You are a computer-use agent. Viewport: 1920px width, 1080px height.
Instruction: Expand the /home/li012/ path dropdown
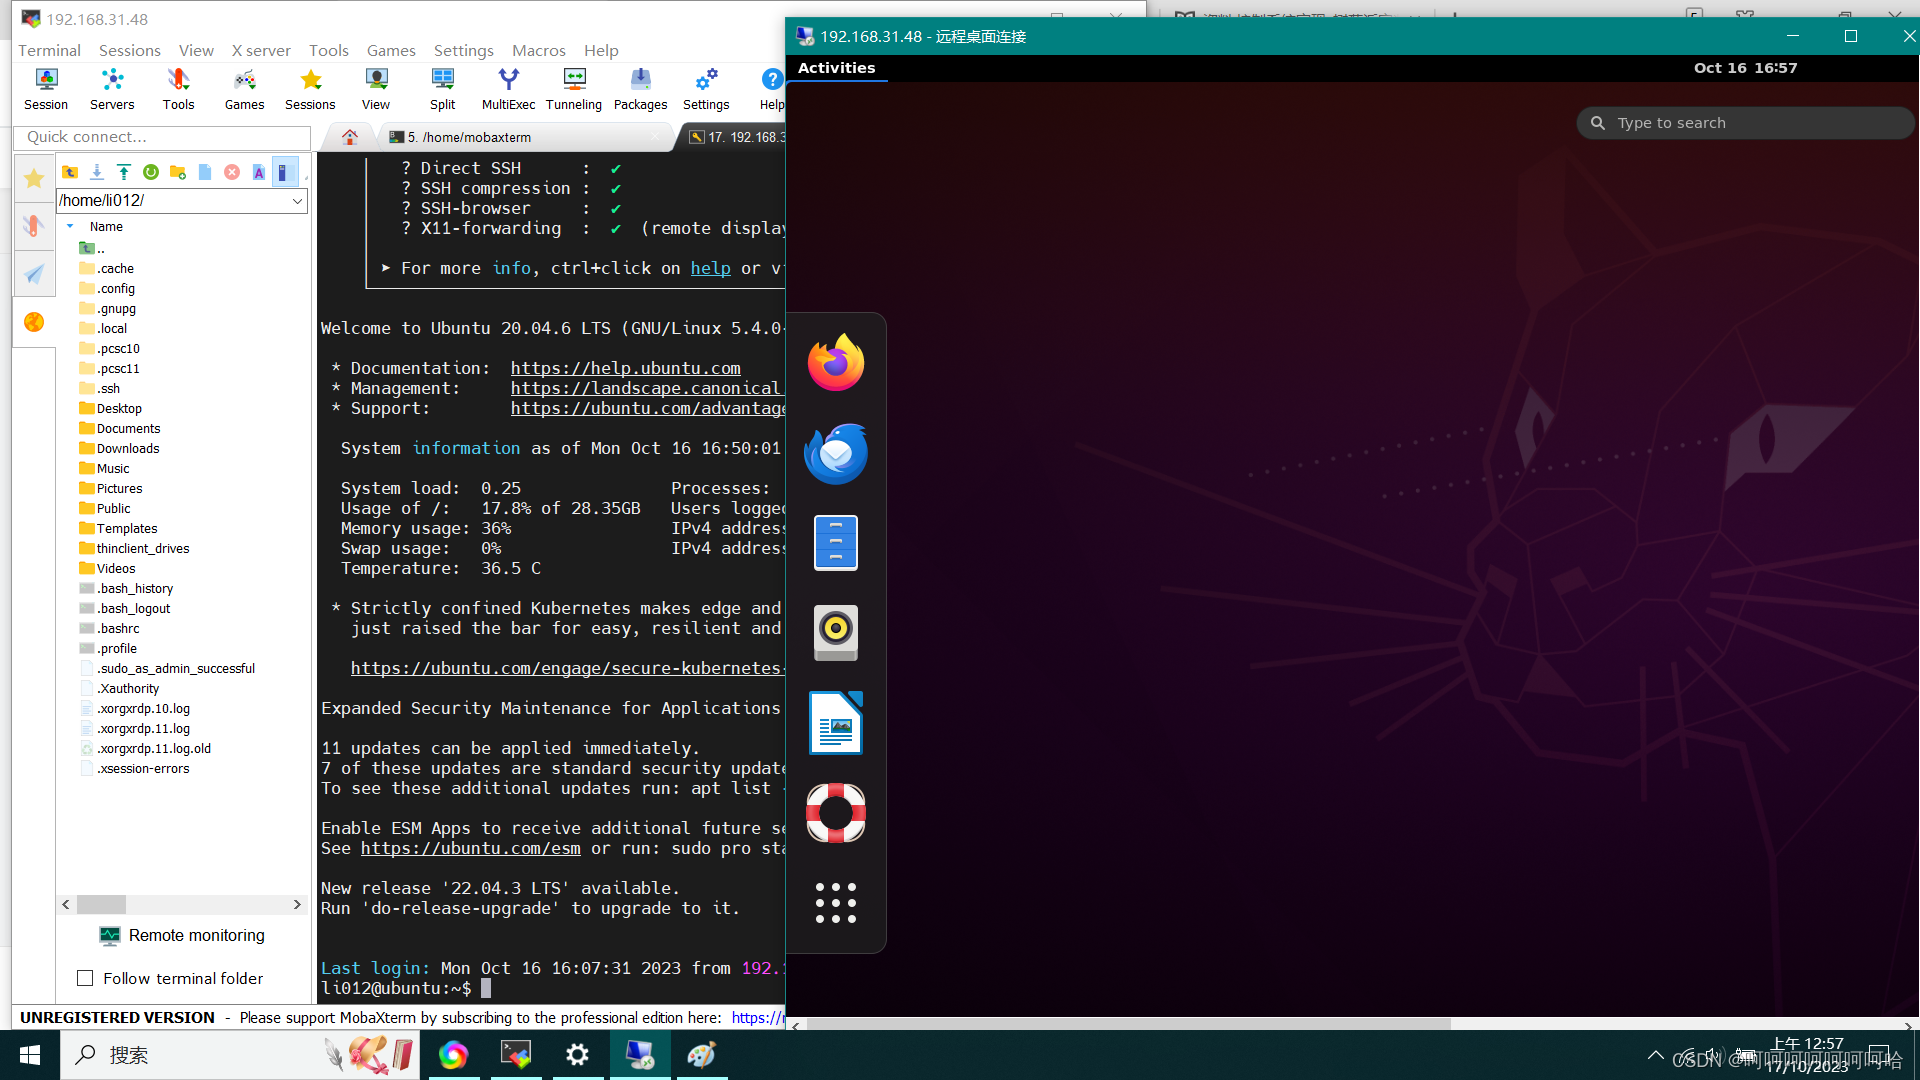click(x=297, y=201)
